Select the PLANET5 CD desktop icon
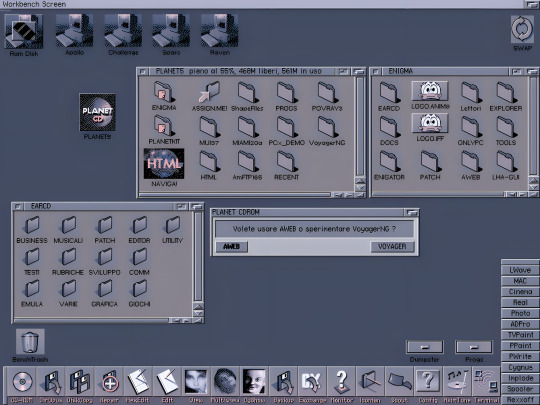Screen dimensions: 540x405 (x=97, y=113)
